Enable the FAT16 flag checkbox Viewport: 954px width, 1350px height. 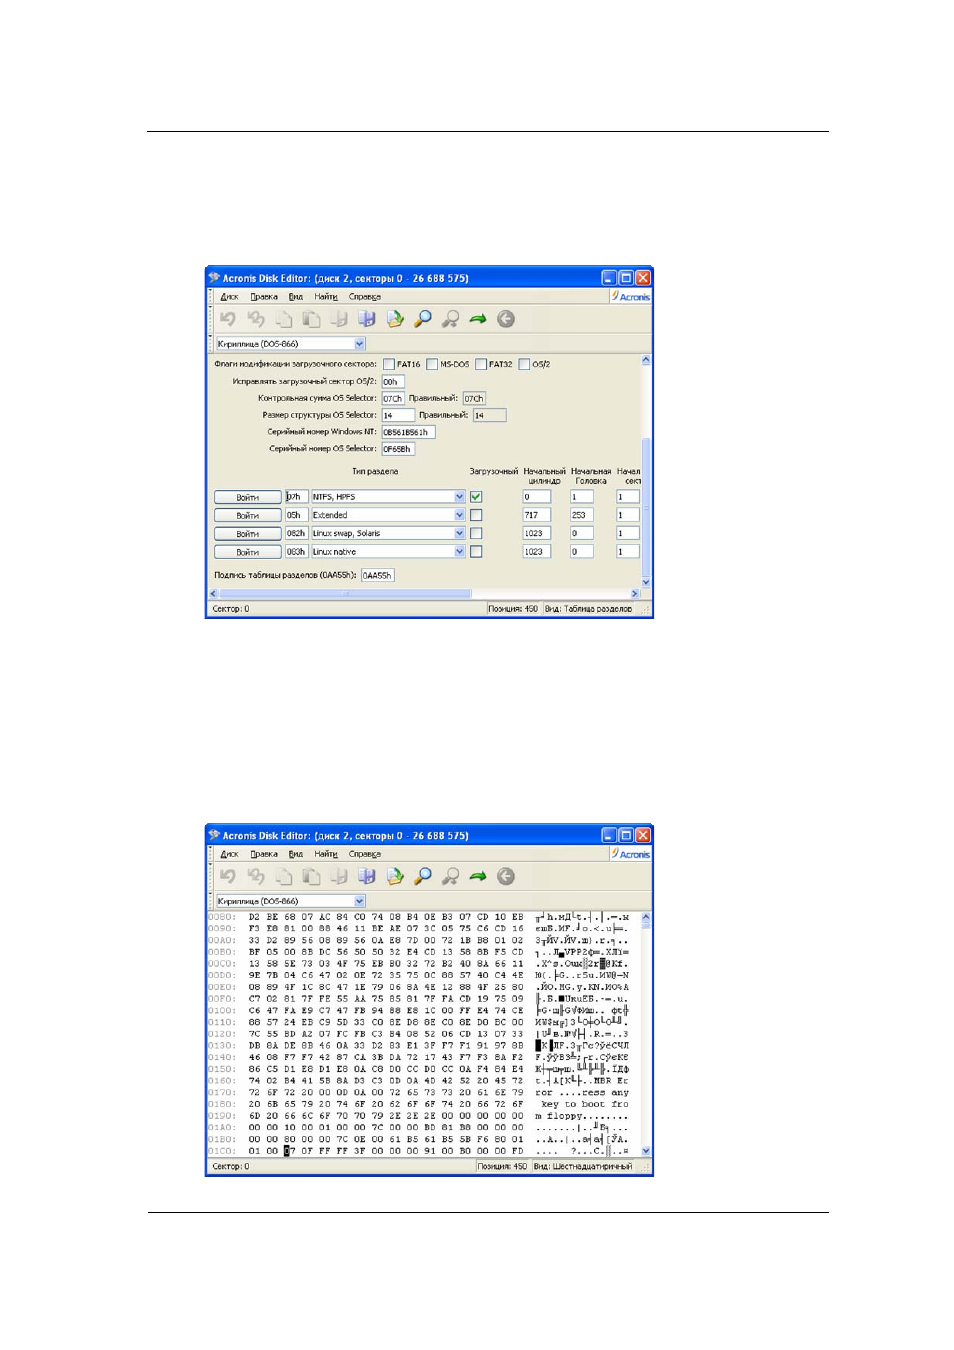[389, 364]
